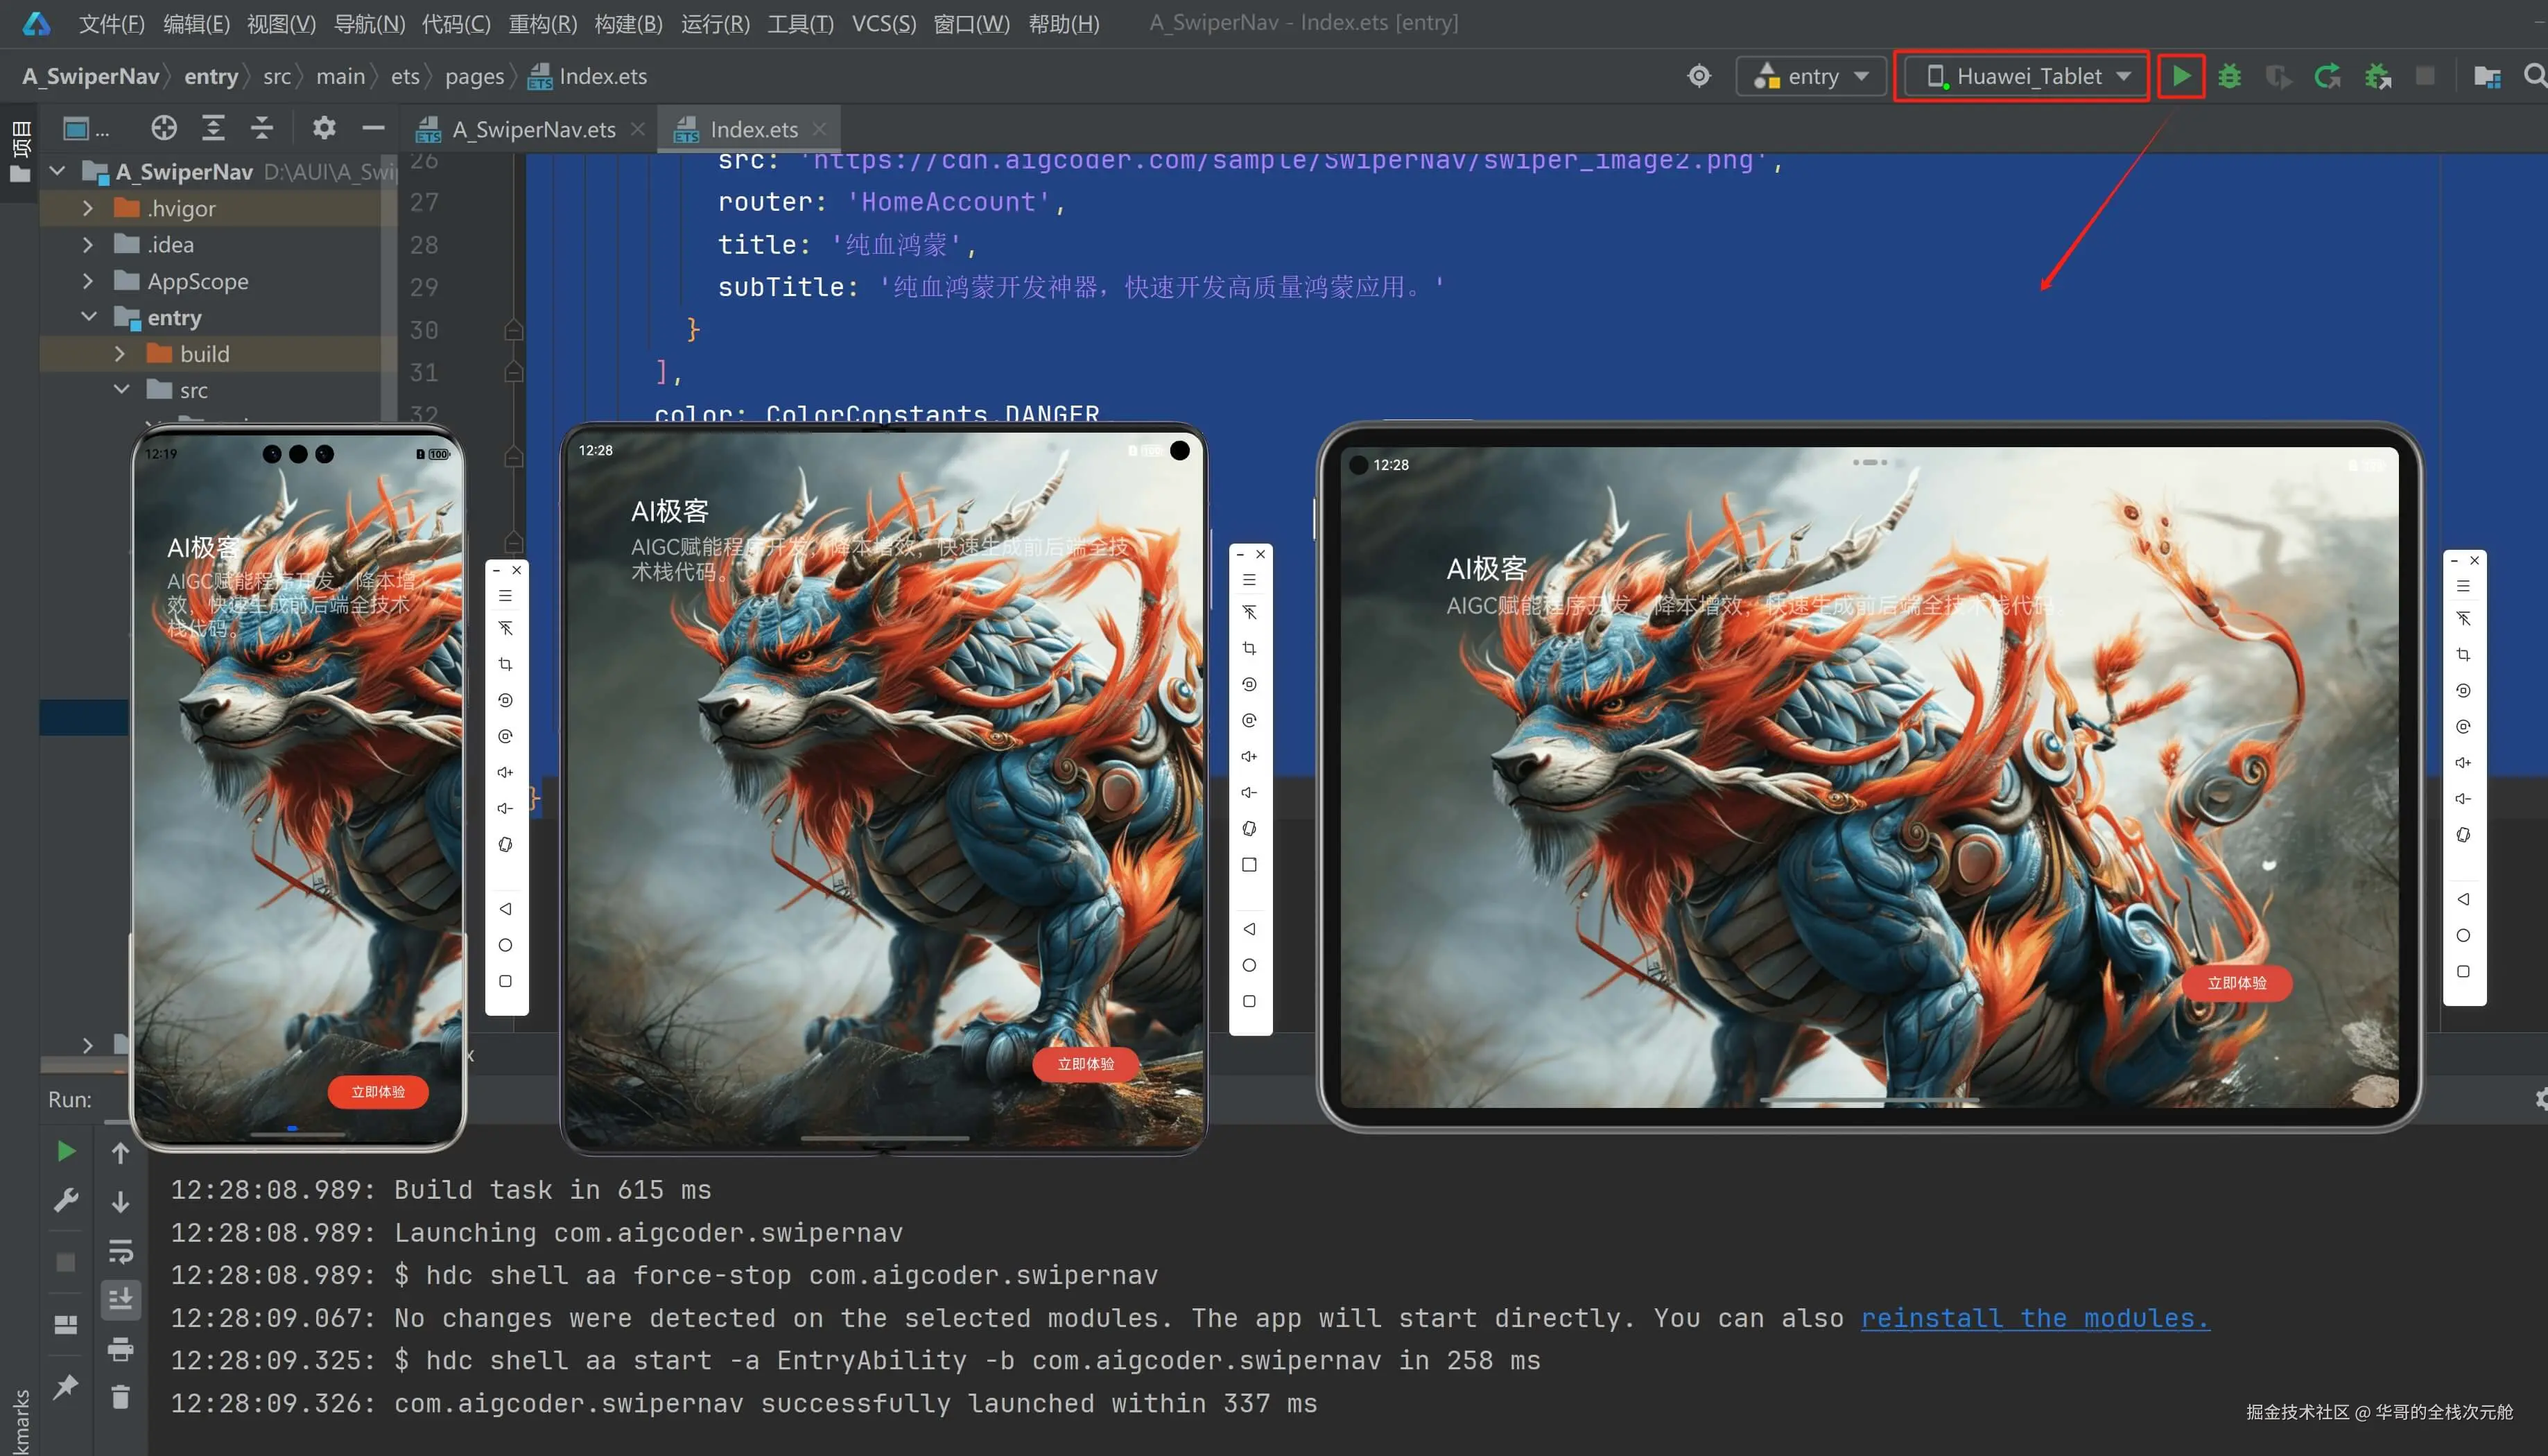
Task: Click the locate target crosshair in project panel
Action: (164, 128)
